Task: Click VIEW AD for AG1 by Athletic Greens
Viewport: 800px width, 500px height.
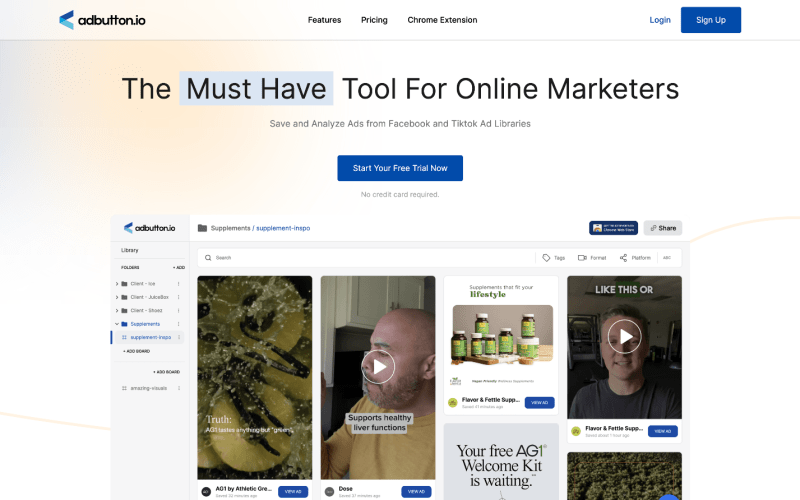Action: (293, 492)
